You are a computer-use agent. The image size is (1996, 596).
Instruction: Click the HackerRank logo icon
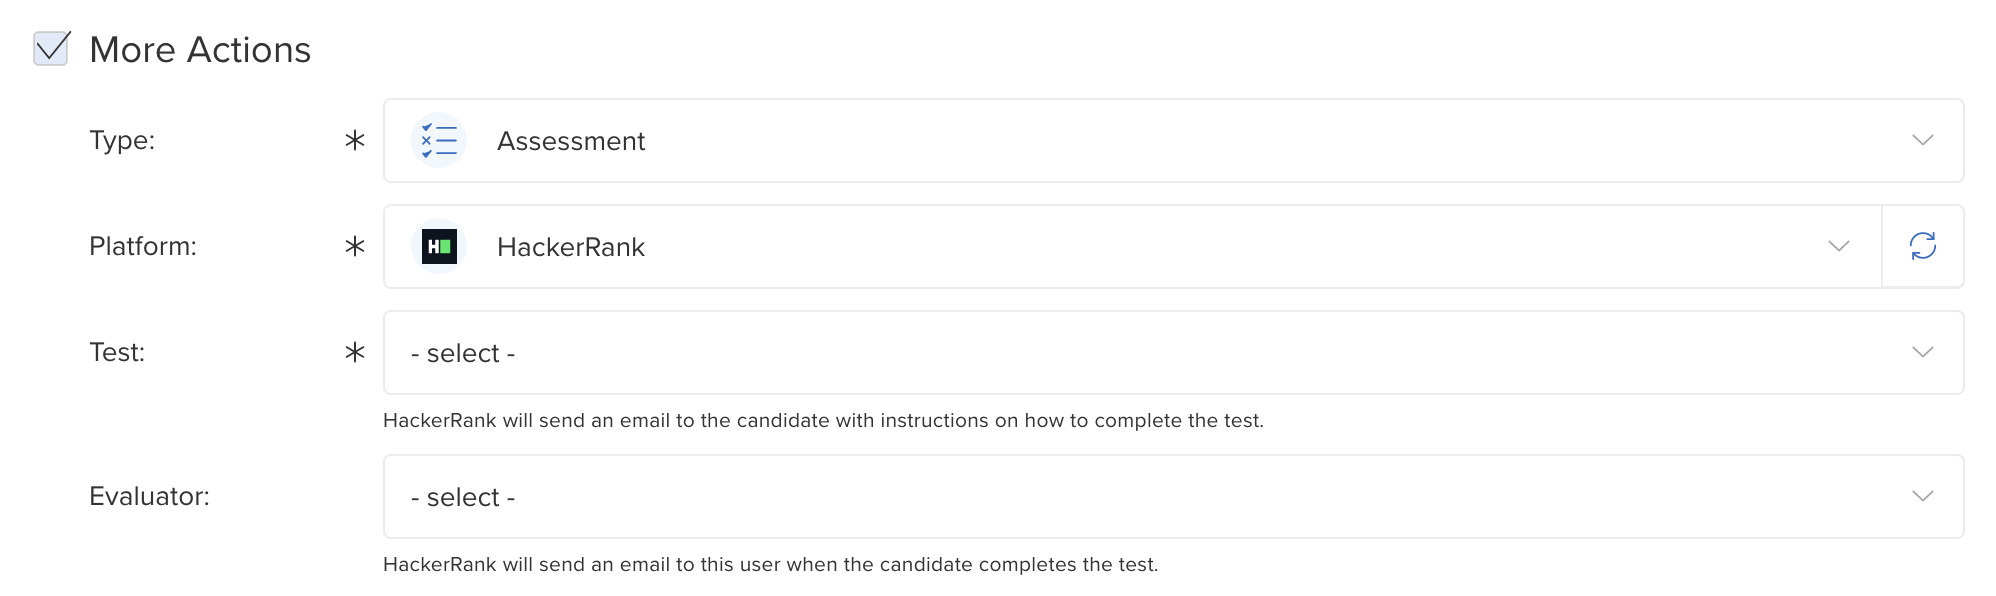point(439,246)
